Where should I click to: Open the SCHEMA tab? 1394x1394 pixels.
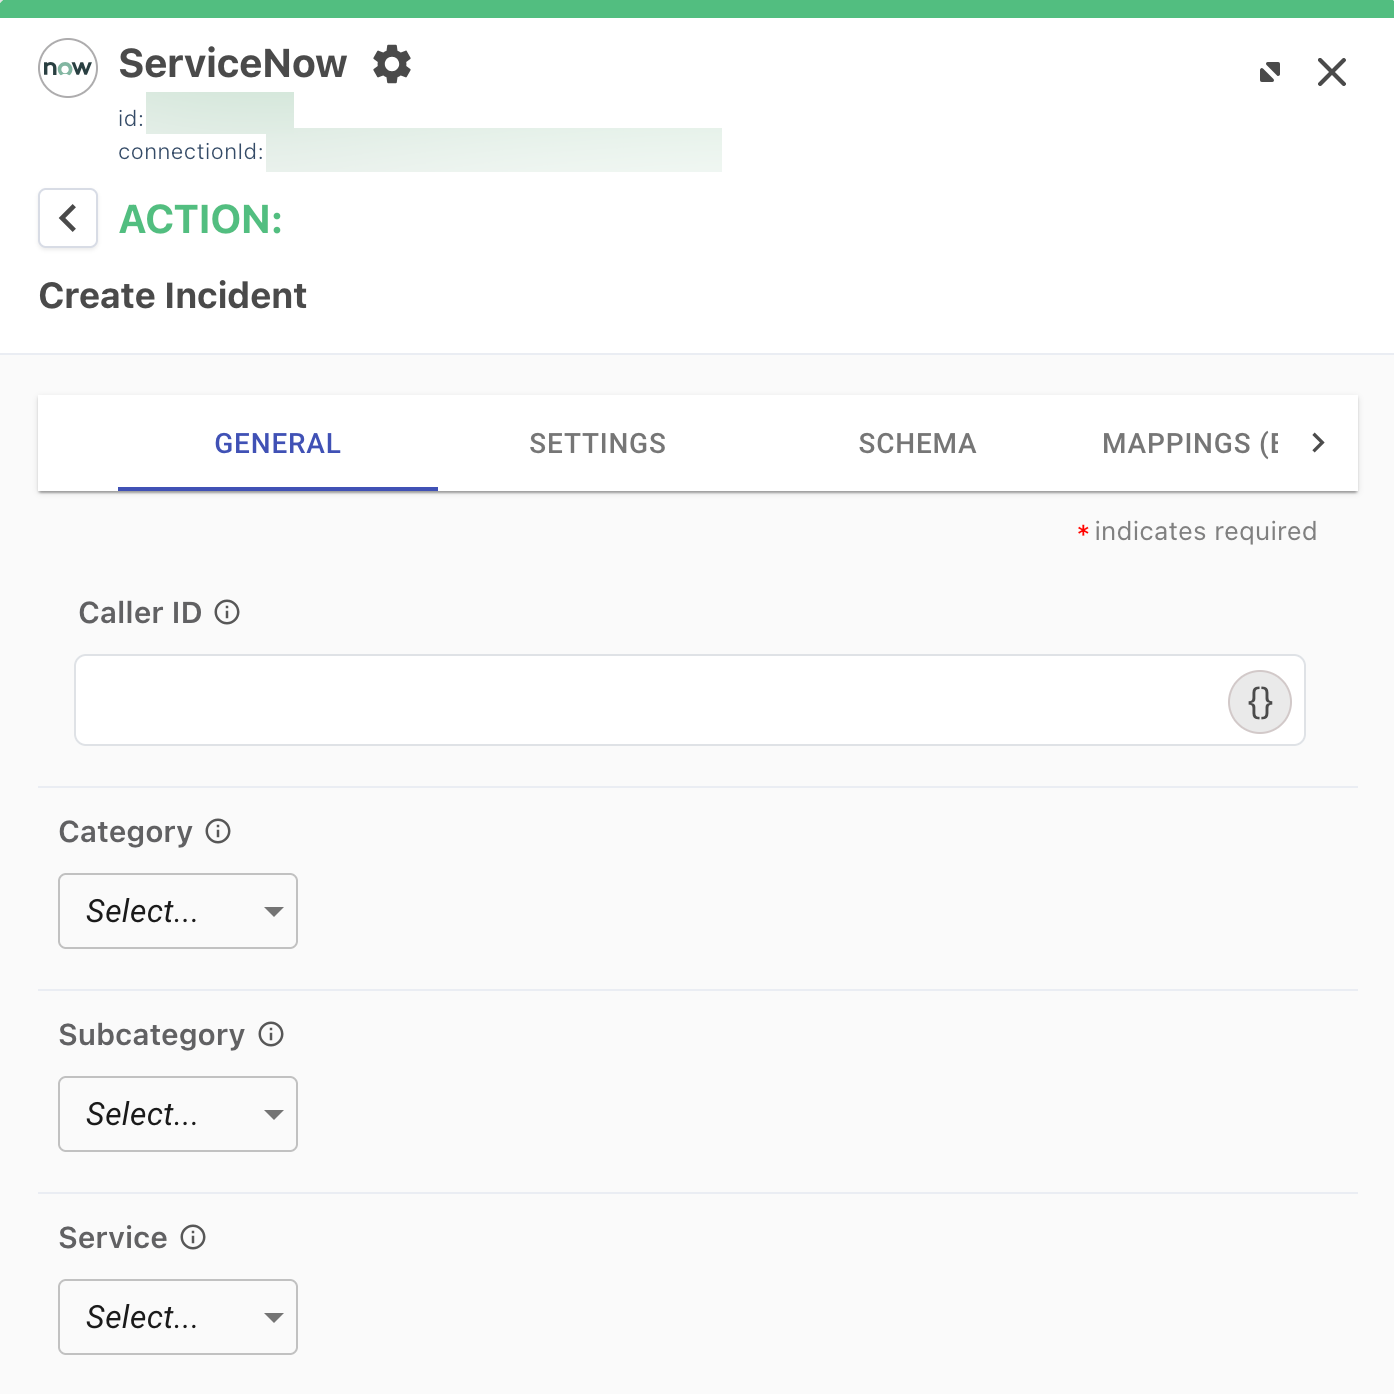click(916, 443)
